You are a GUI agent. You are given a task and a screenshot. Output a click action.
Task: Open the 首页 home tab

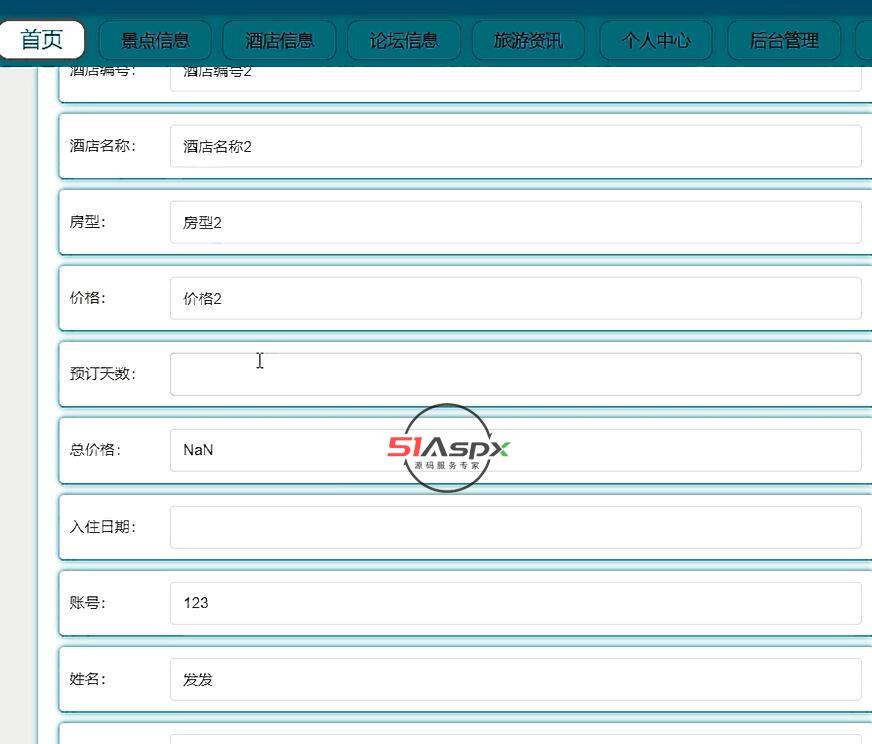42,39
